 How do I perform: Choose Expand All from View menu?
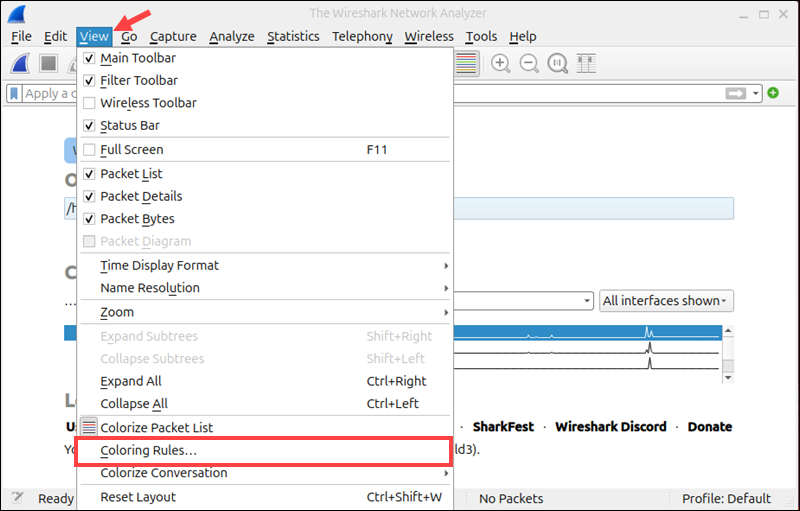tap(265, 381)
